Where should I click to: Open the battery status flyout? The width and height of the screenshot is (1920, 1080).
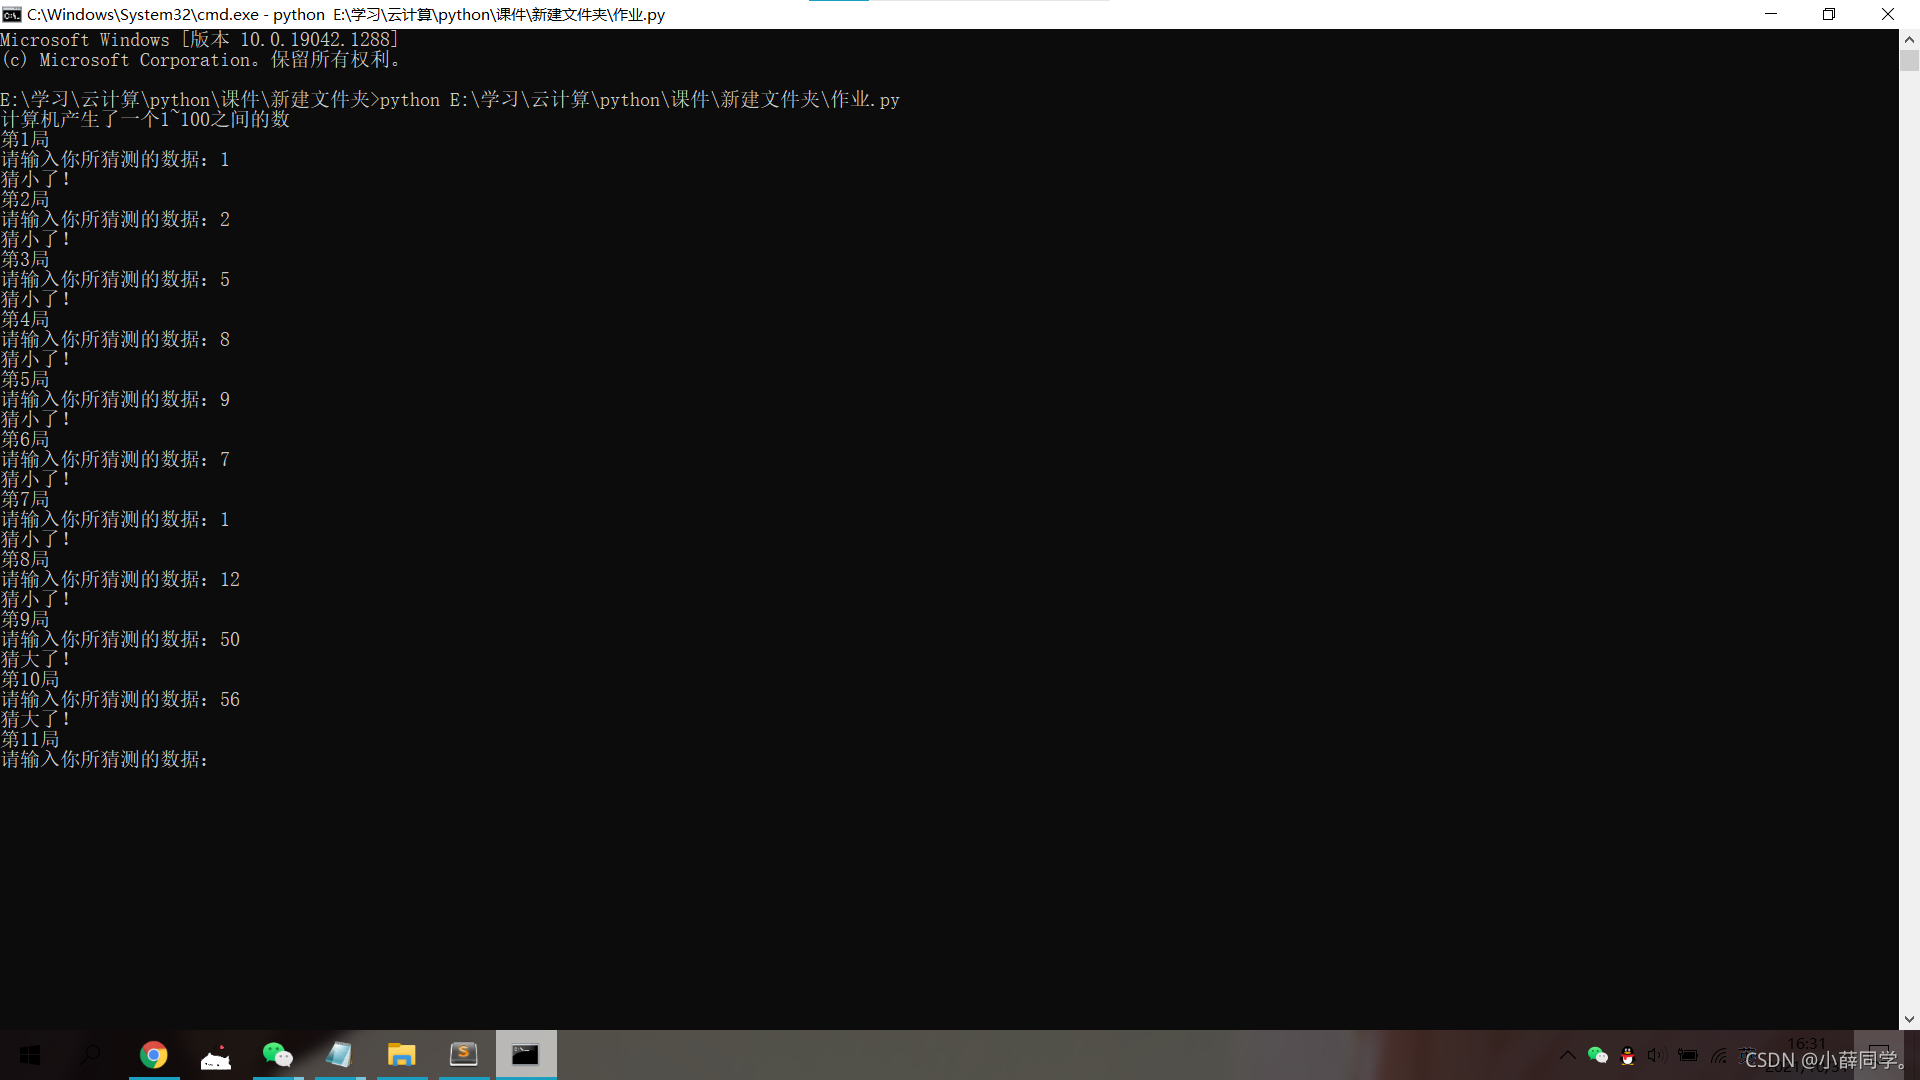tap(1688, 1056)
